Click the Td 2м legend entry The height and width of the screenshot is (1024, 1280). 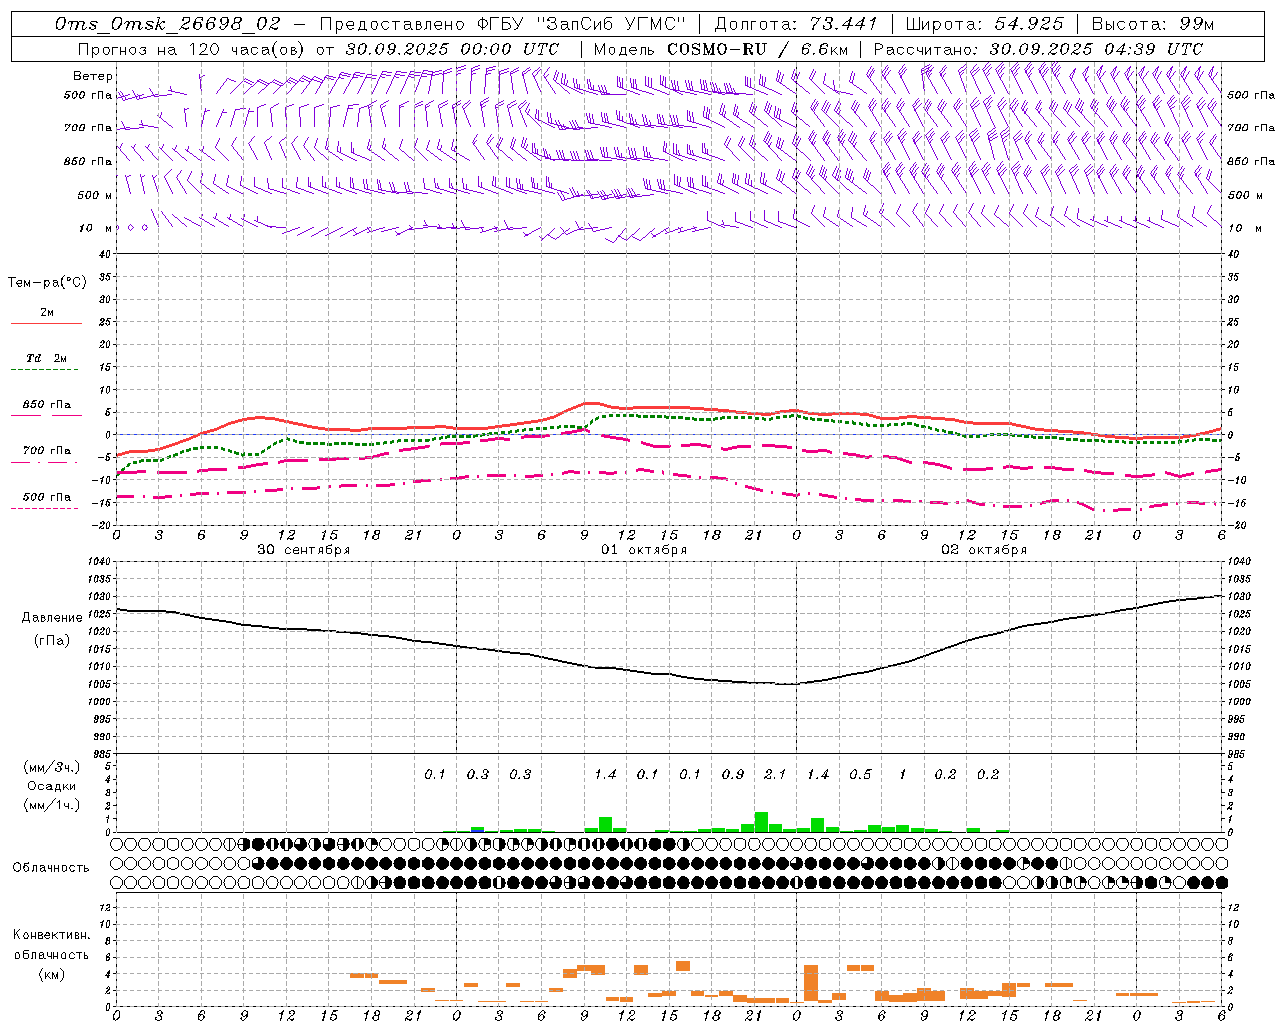click(47, 358)
